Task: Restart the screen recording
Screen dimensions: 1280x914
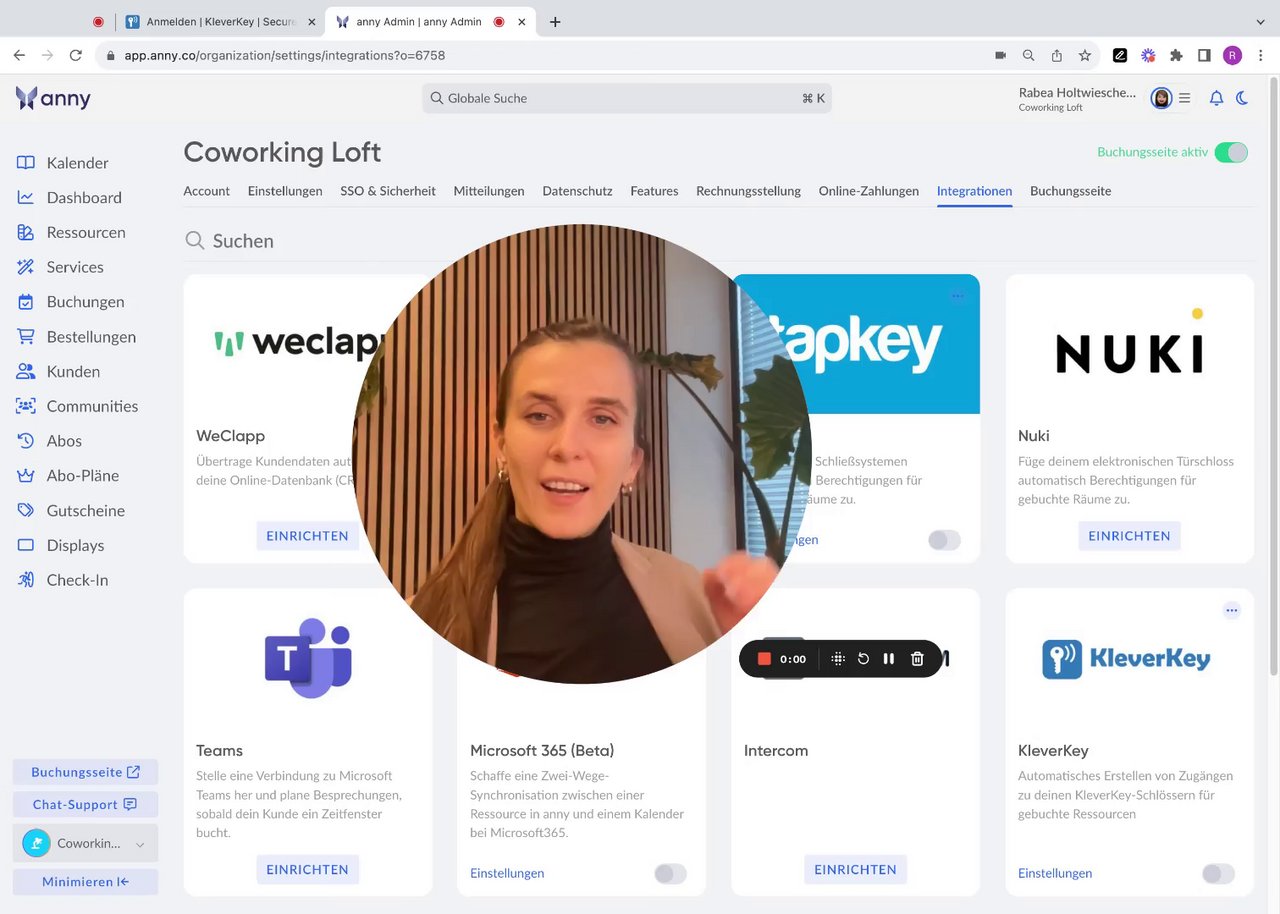Action: click(863, 659)
